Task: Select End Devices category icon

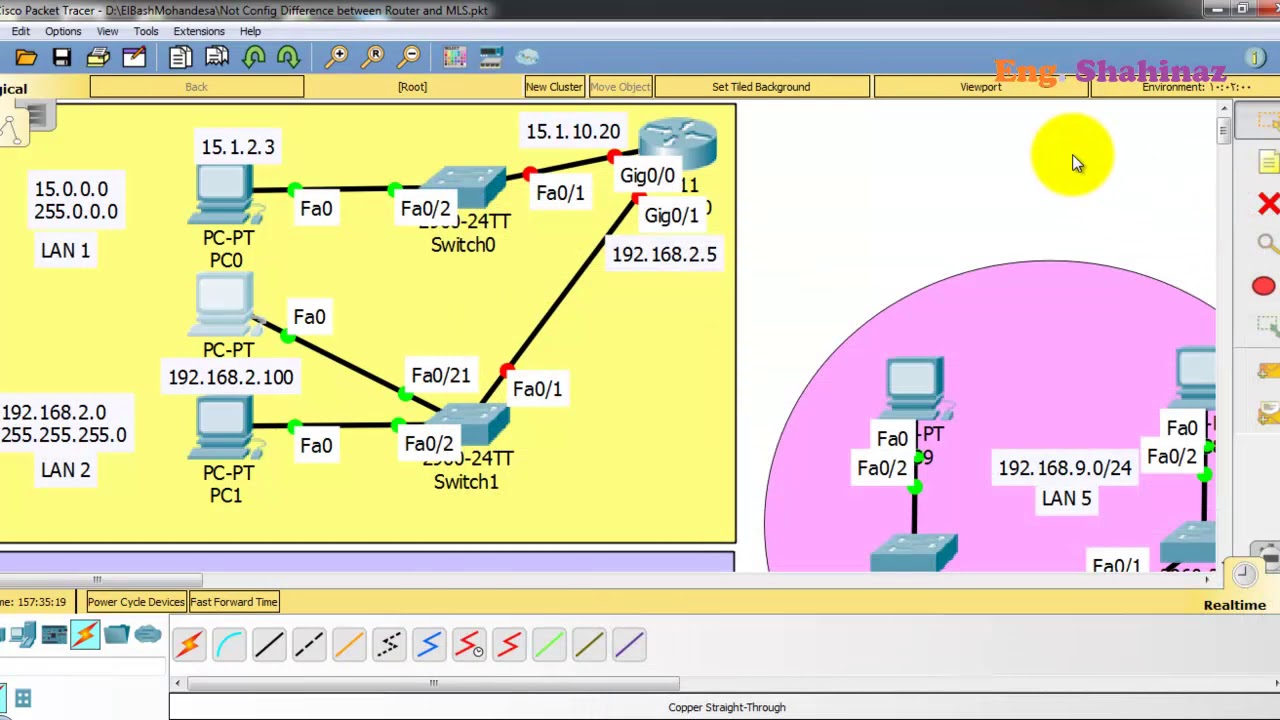Action: [x=23, y=635]
